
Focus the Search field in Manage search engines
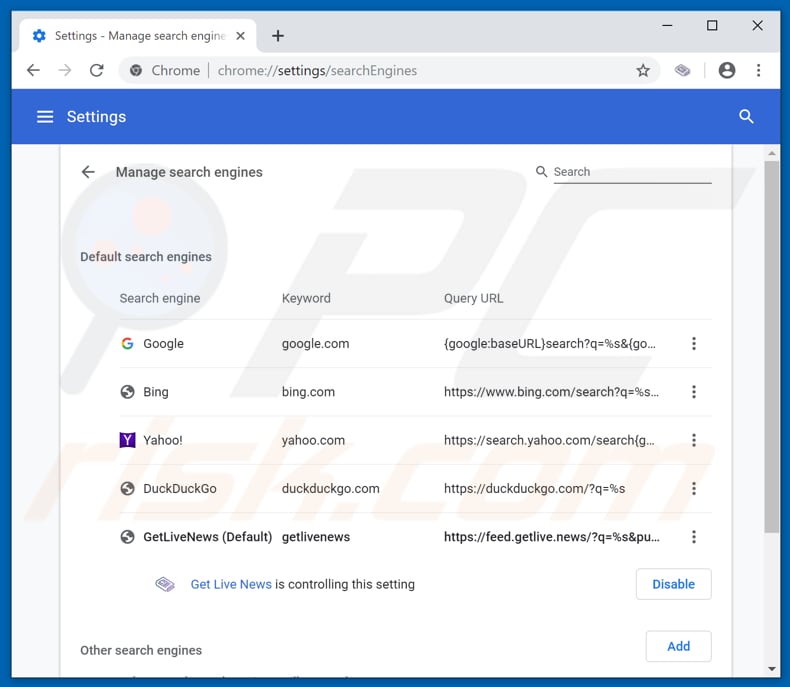pyautogui.click(x=632, y=172)
